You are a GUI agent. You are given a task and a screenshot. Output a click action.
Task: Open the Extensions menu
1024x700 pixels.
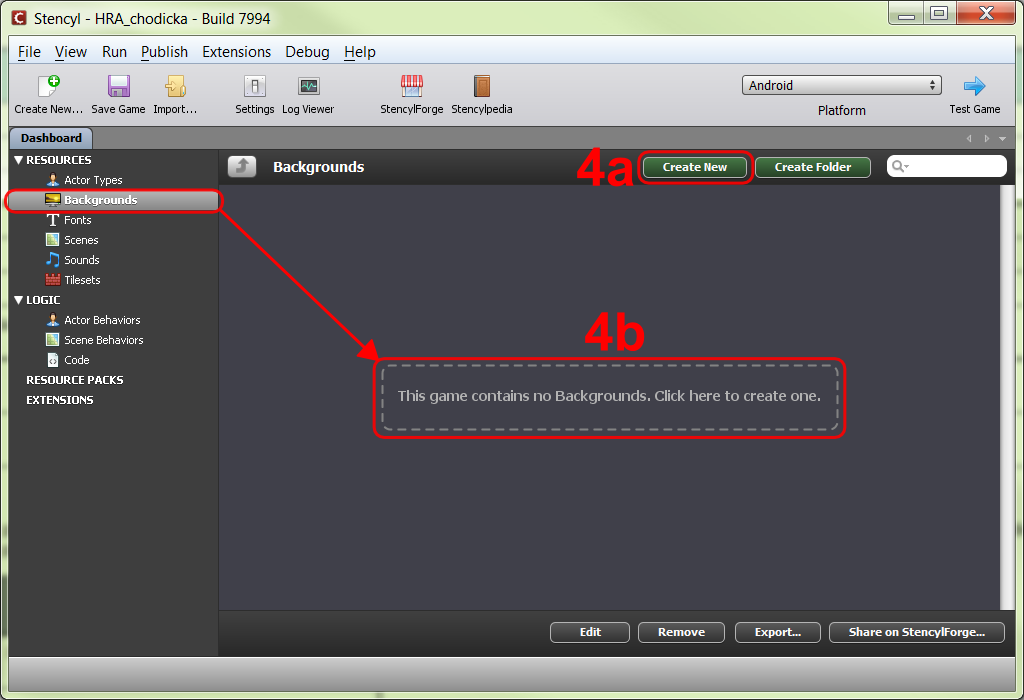(236, 52)
